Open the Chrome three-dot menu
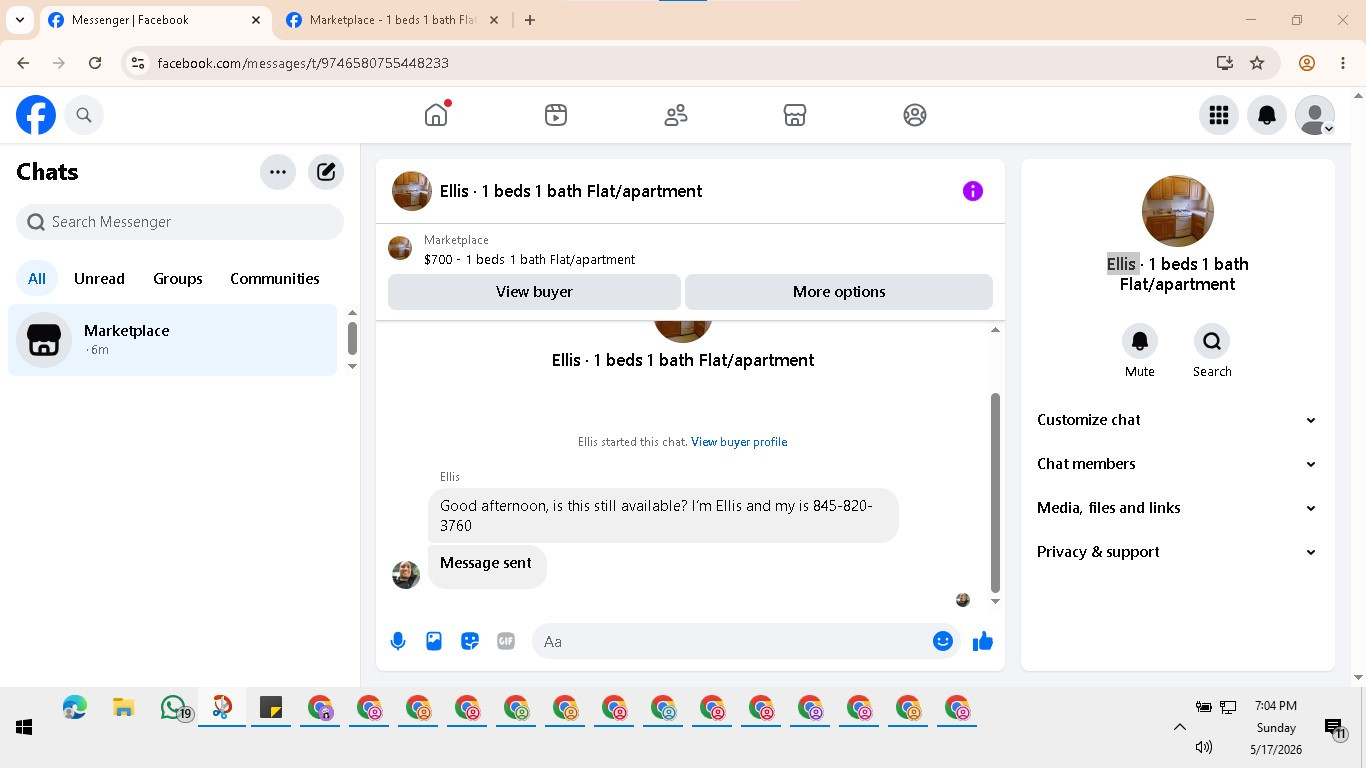1366x768 pixels. pos(1343,63)
